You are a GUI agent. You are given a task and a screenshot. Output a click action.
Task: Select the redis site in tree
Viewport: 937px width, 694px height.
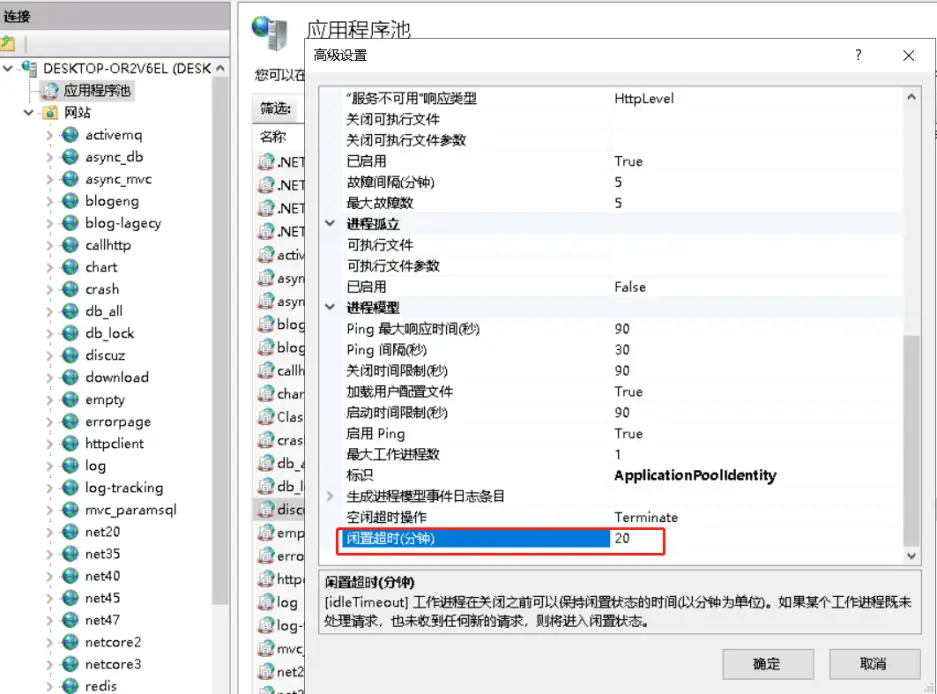pos(100,686)
